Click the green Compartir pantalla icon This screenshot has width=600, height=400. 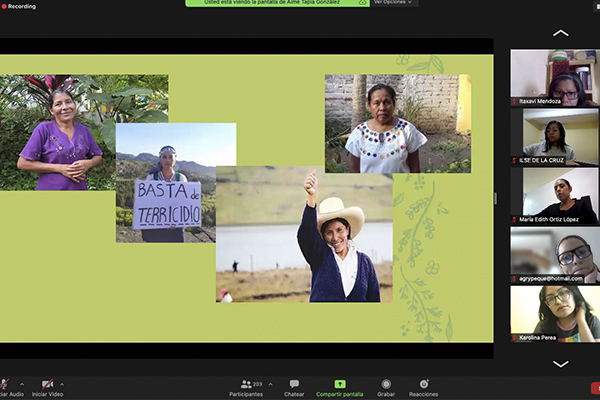point(339,384)
